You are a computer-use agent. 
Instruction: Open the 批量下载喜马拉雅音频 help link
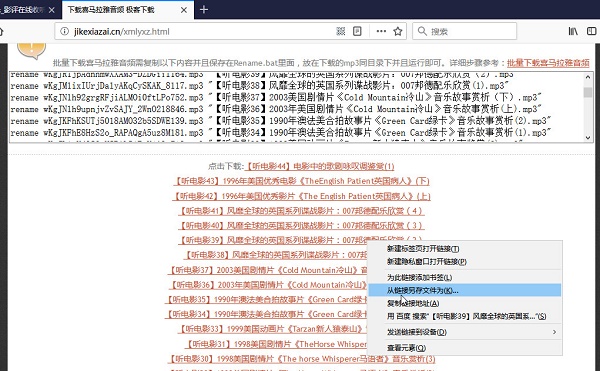coord(548,63)
